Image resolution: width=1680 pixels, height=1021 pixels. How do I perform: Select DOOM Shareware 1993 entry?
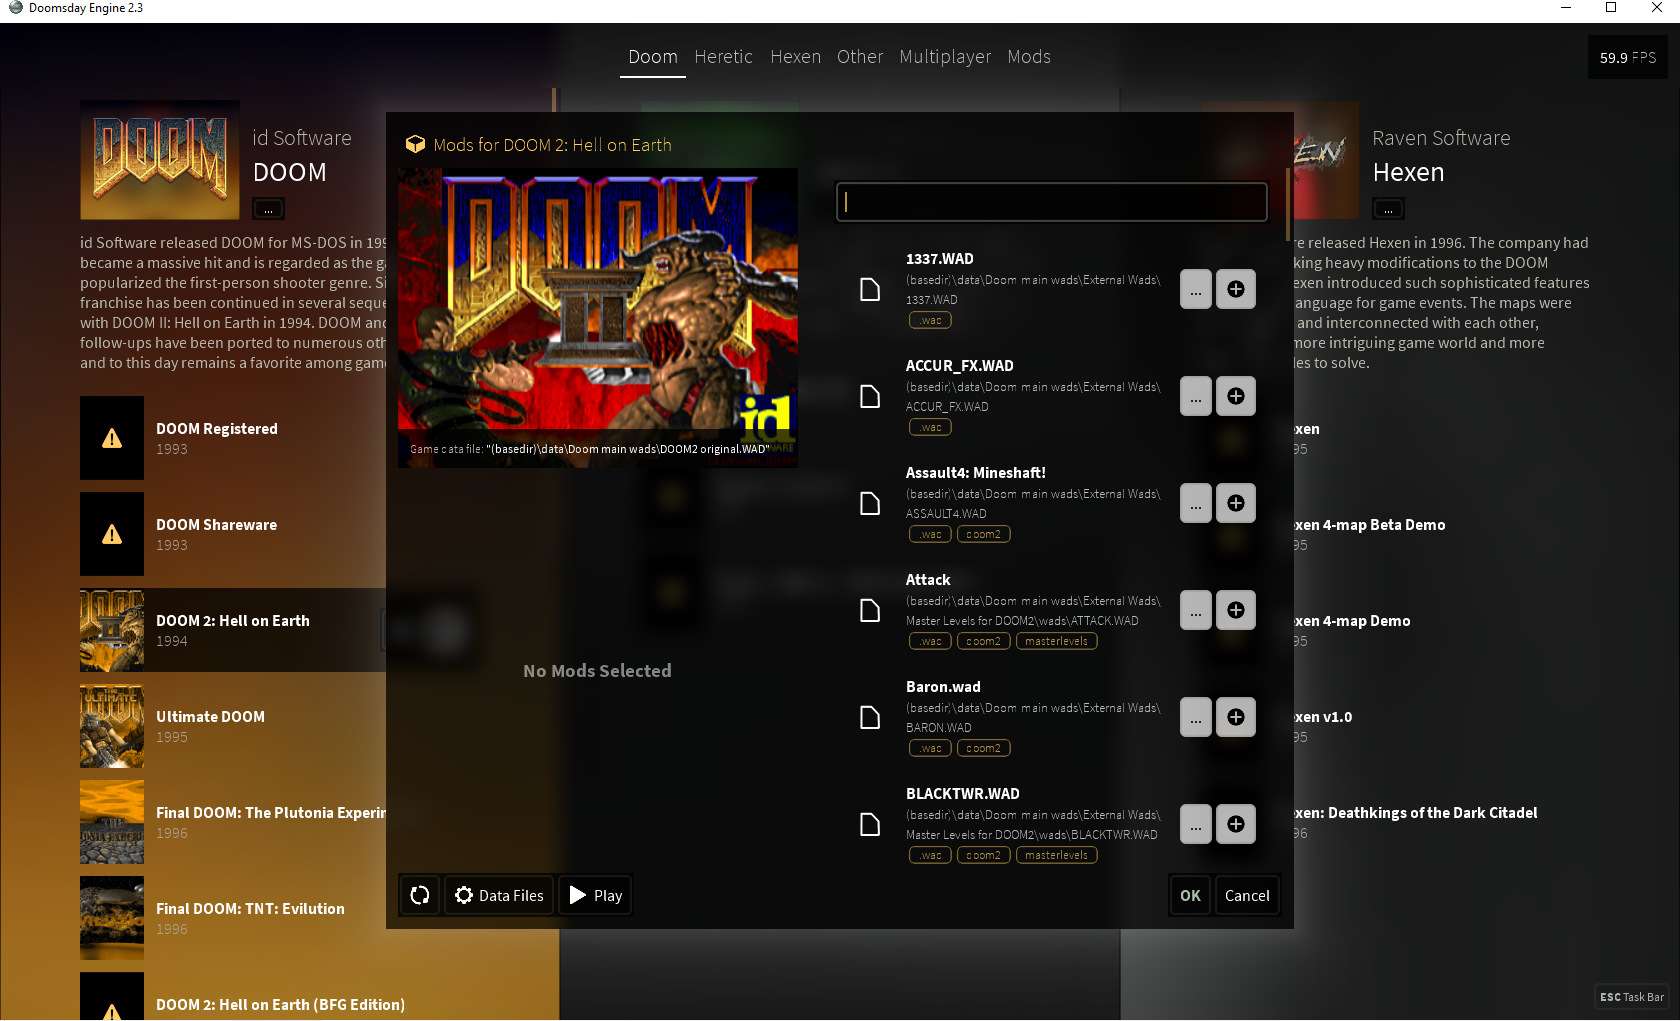(233, 534)
